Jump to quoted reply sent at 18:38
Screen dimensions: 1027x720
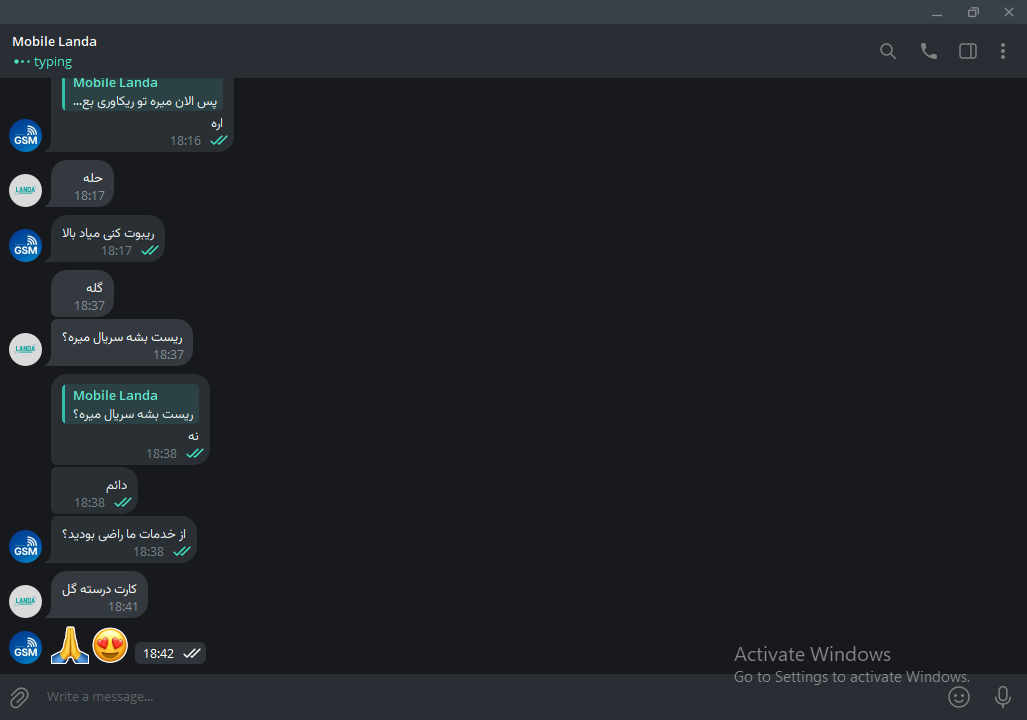pyautogui.click(x=130, y=404)
